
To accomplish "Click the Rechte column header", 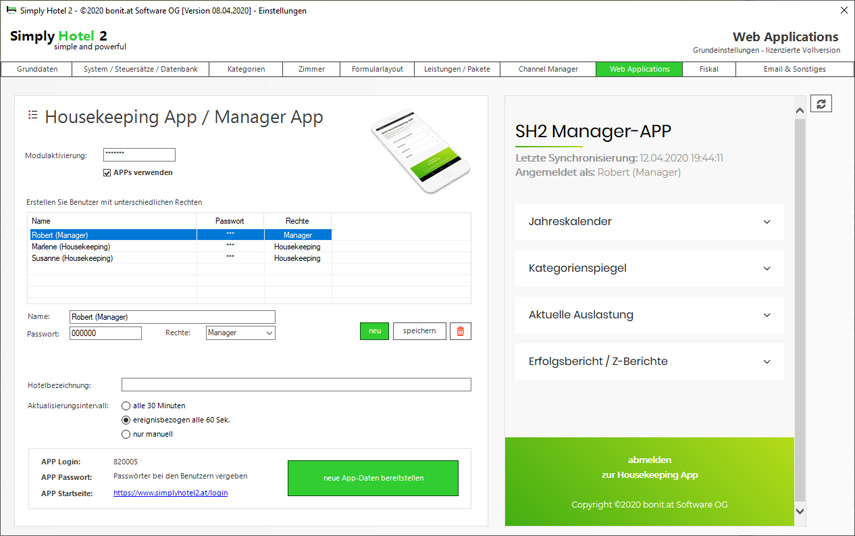I will click(297, 221).
